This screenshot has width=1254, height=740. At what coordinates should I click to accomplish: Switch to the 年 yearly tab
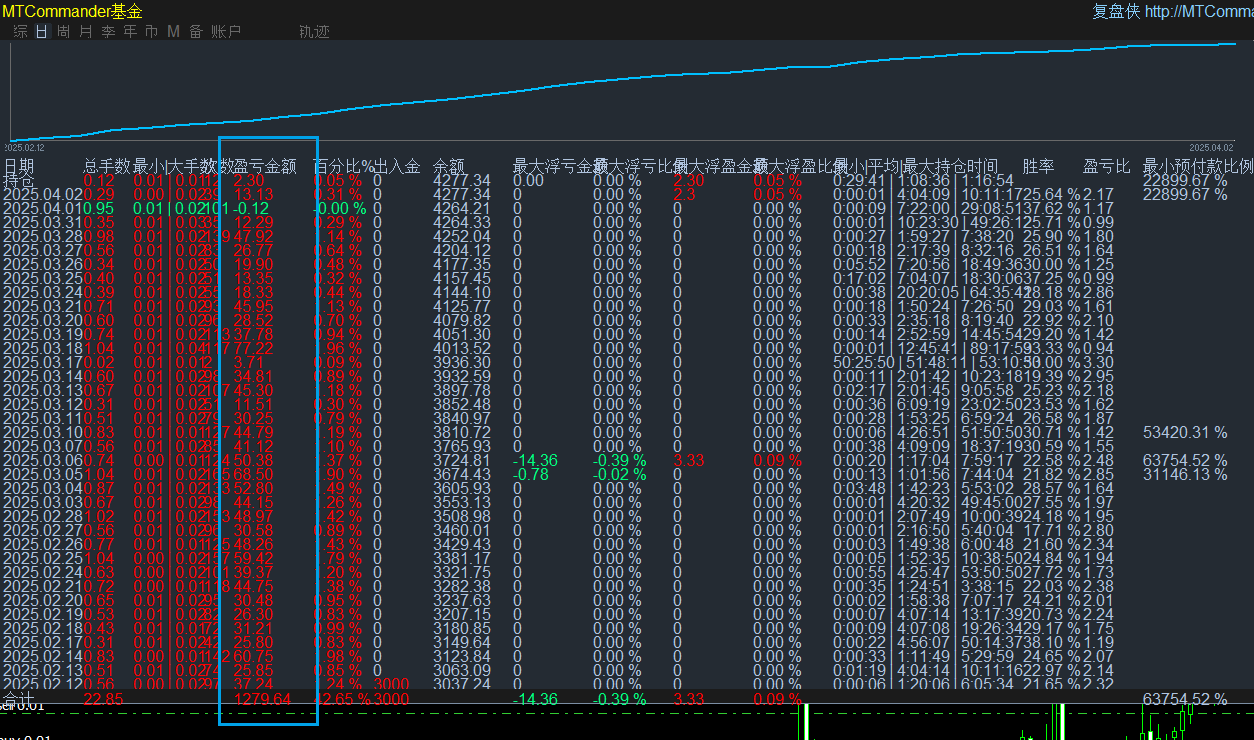pyautogui.click(x=130, y=31)
